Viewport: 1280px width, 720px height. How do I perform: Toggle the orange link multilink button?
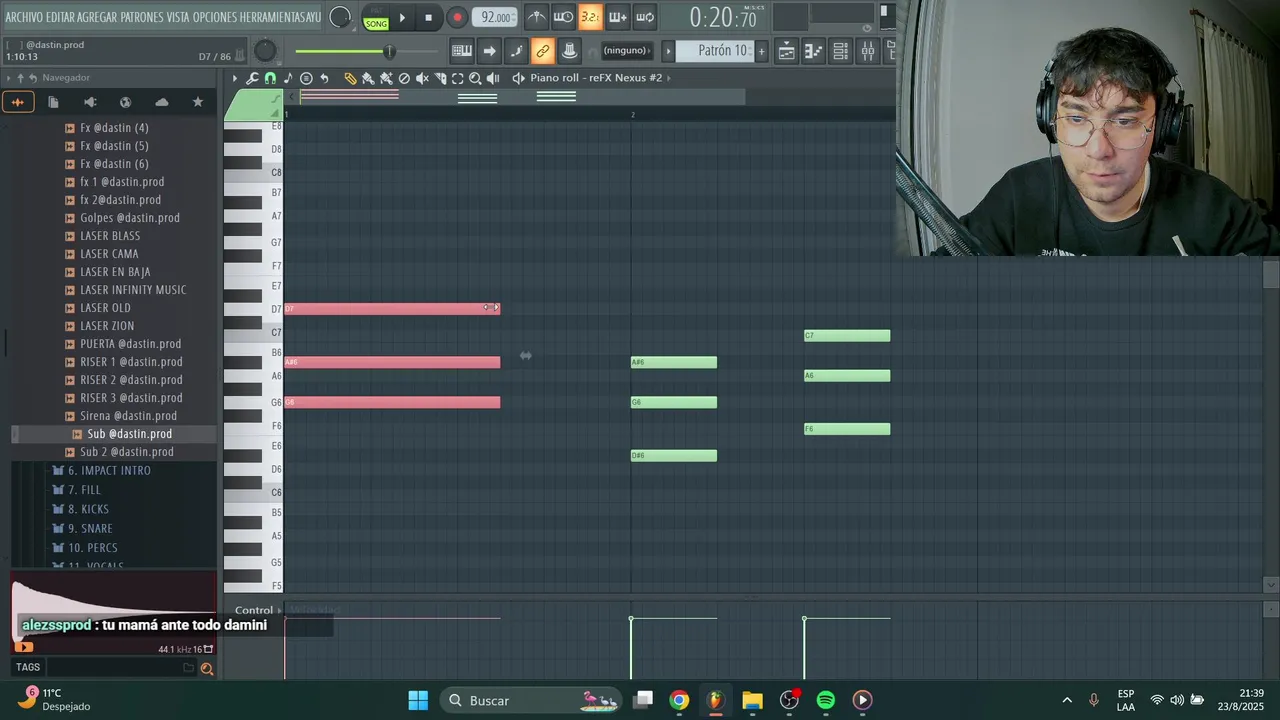pyautogui.click(x=542, y=51)
